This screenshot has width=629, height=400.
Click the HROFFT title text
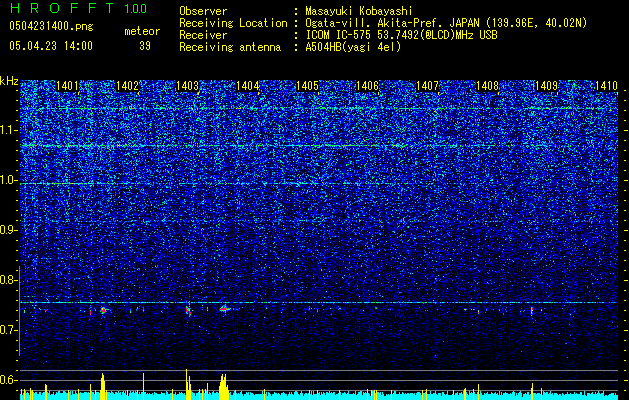click(x=63, y=8)
